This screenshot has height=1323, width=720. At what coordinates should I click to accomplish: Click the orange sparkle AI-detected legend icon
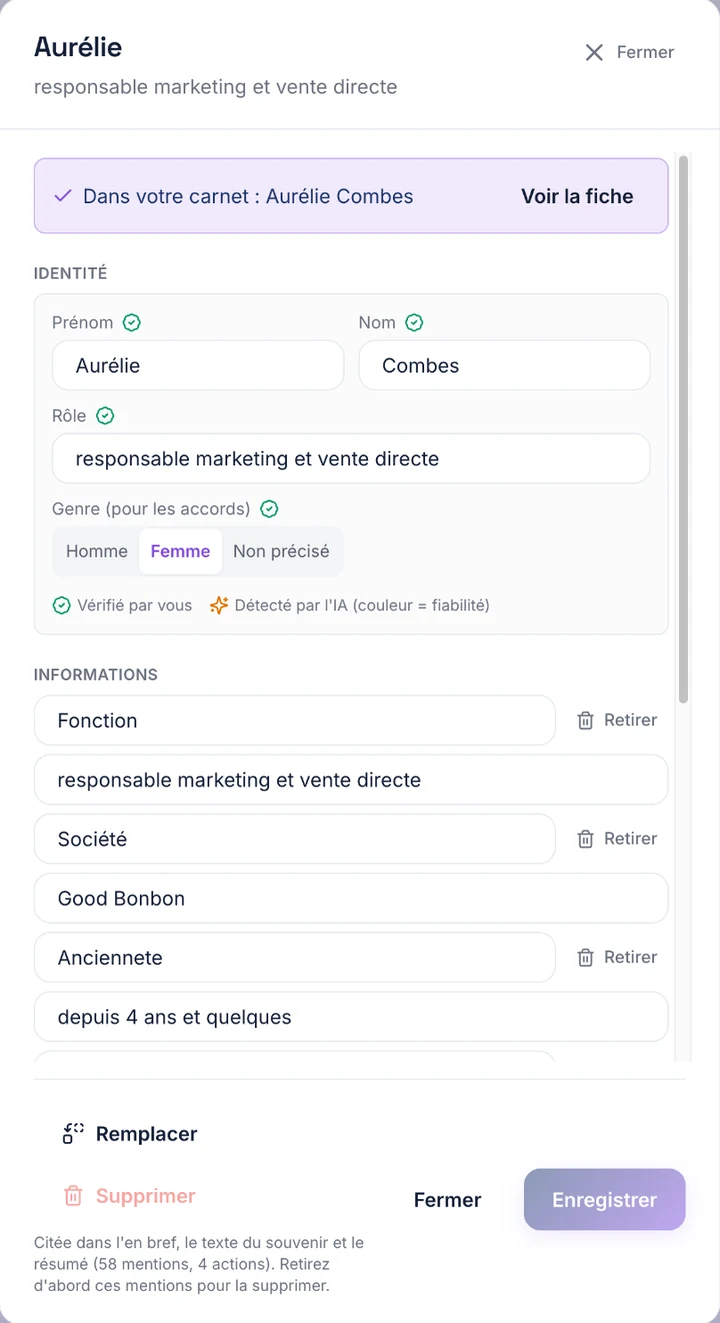pos(219,605)
